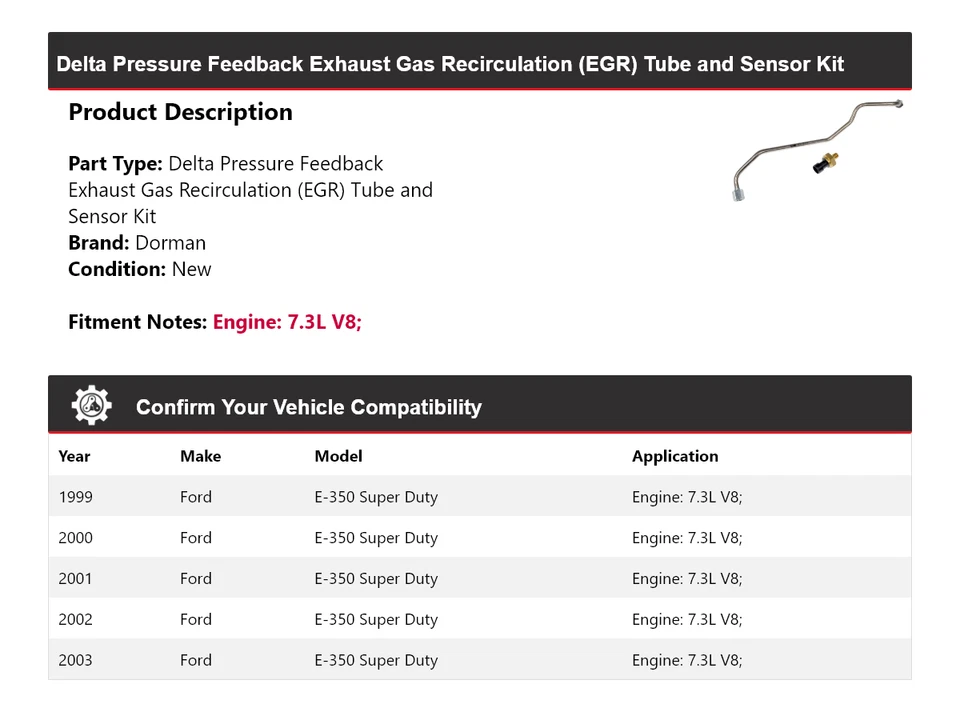This screenshot has width=960, height=712.
Task: Open the EGR tube product thumbnail
Action: 817,150
